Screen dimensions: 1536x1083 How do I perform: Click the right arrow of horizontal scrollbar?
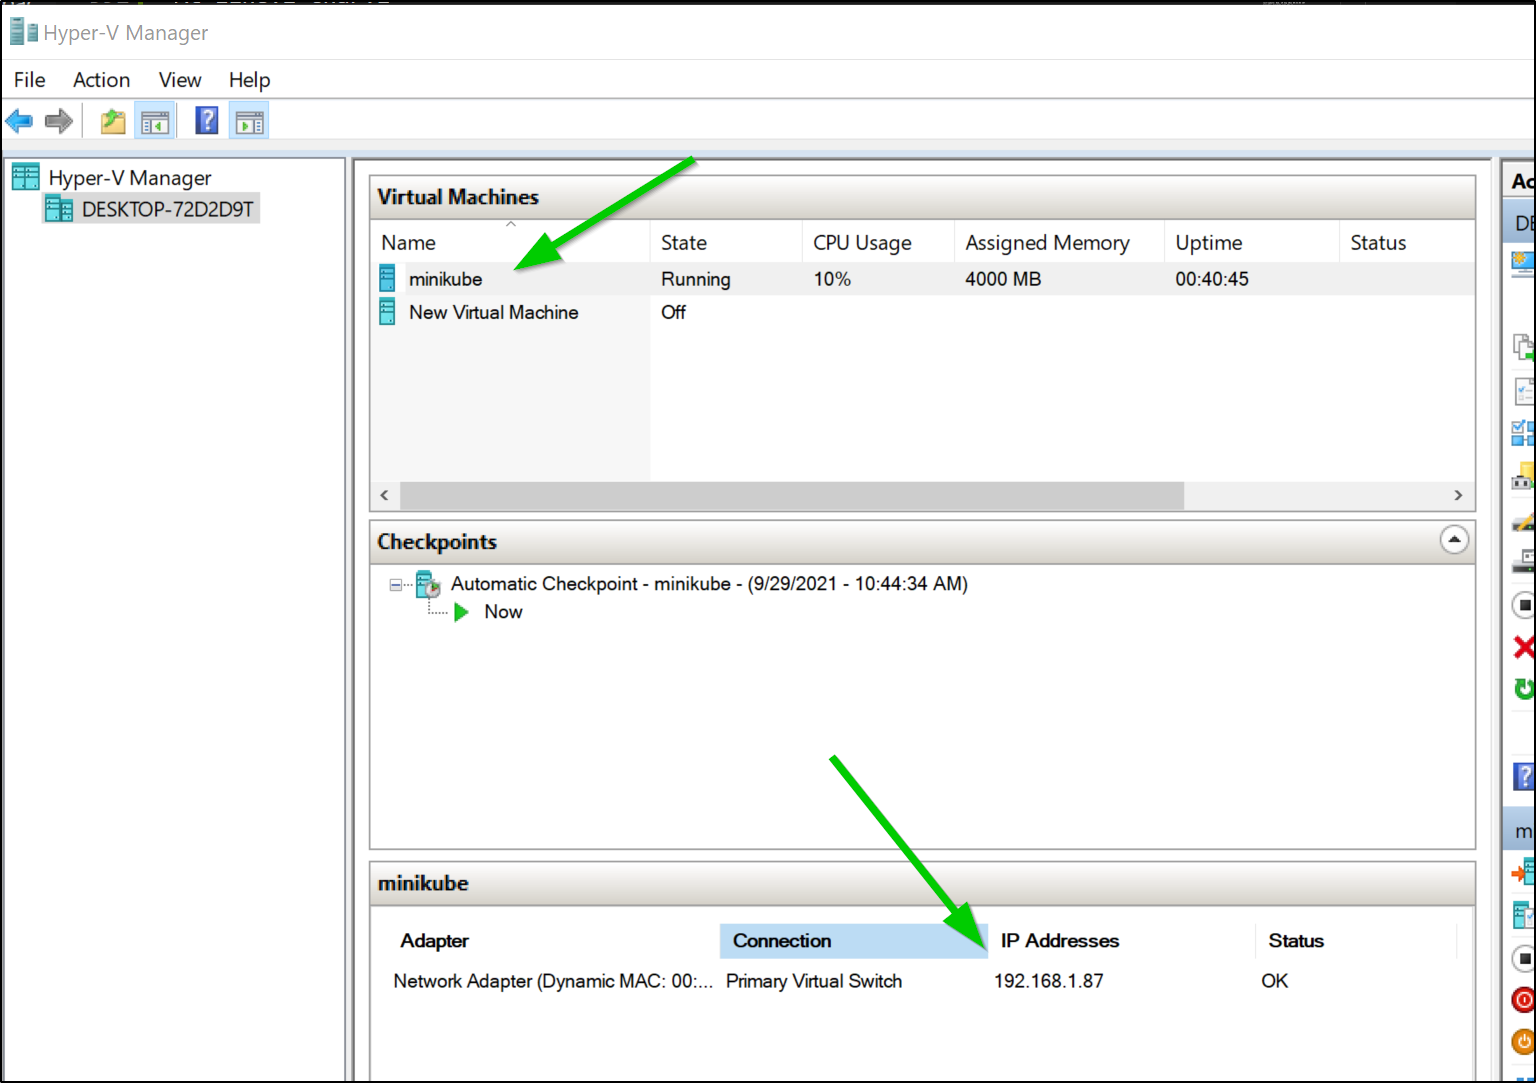(1458, 495)
